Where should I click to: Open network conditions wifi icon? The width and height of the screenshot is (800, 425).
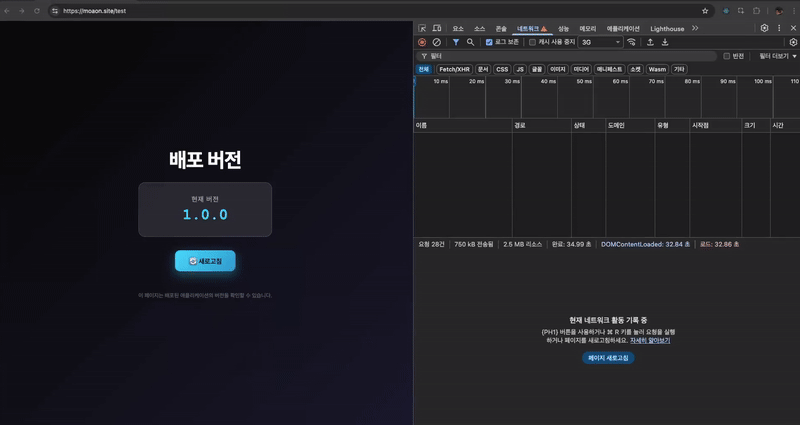coord(632,42)
